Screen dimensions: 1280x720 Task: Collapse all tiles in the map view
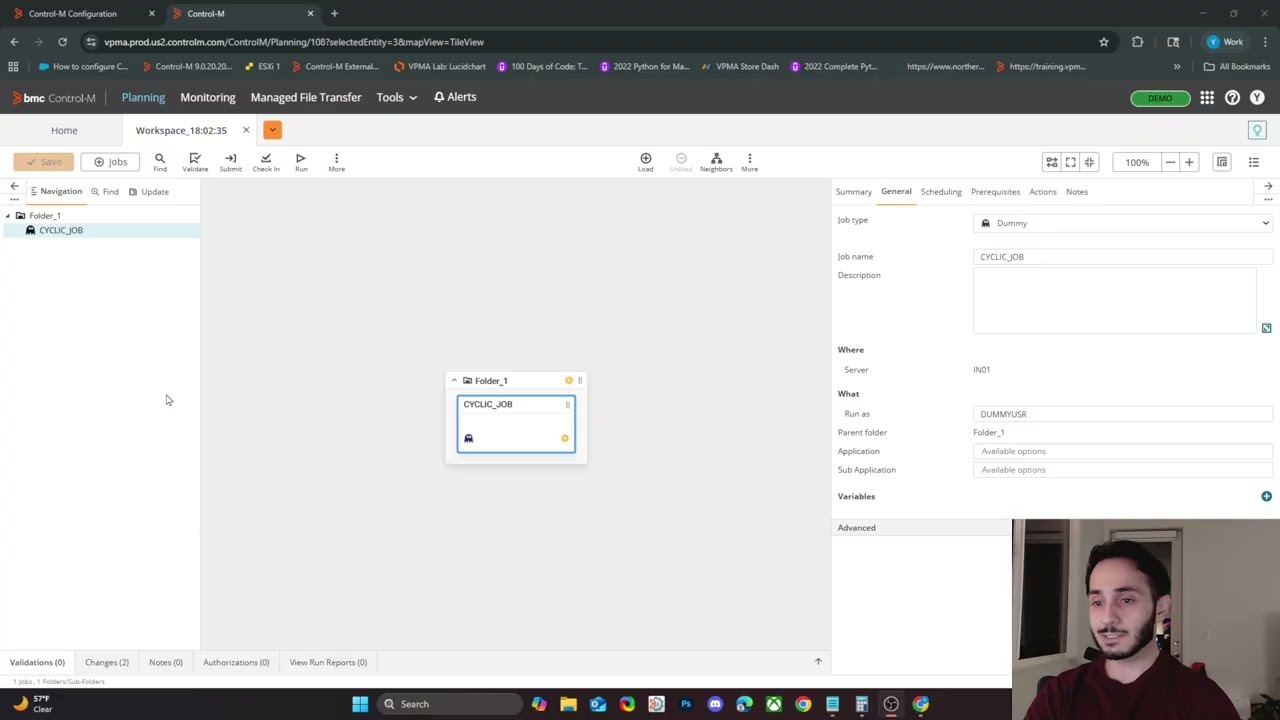(x=1090, y=162)
